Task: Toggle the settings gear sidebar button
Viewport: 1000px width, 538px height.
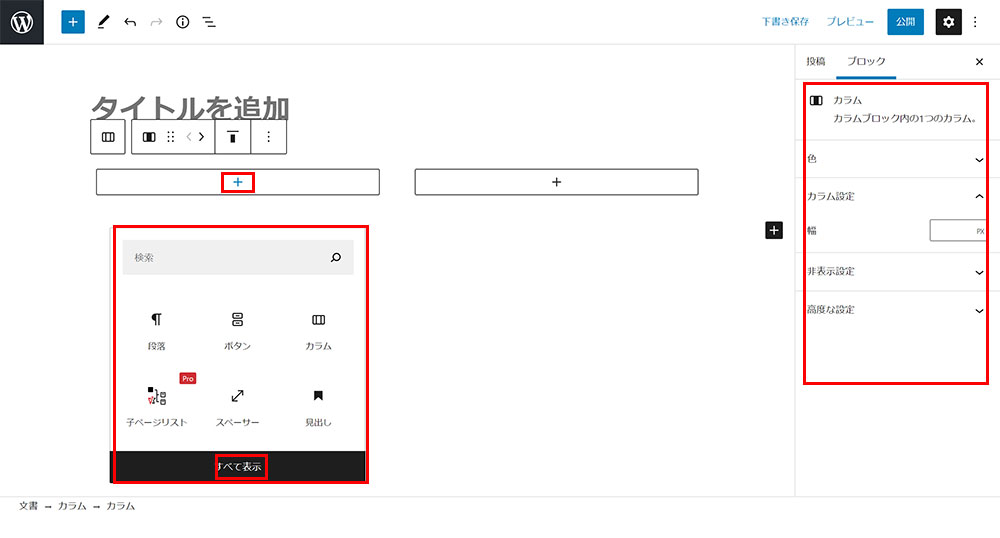Action: 948,22
